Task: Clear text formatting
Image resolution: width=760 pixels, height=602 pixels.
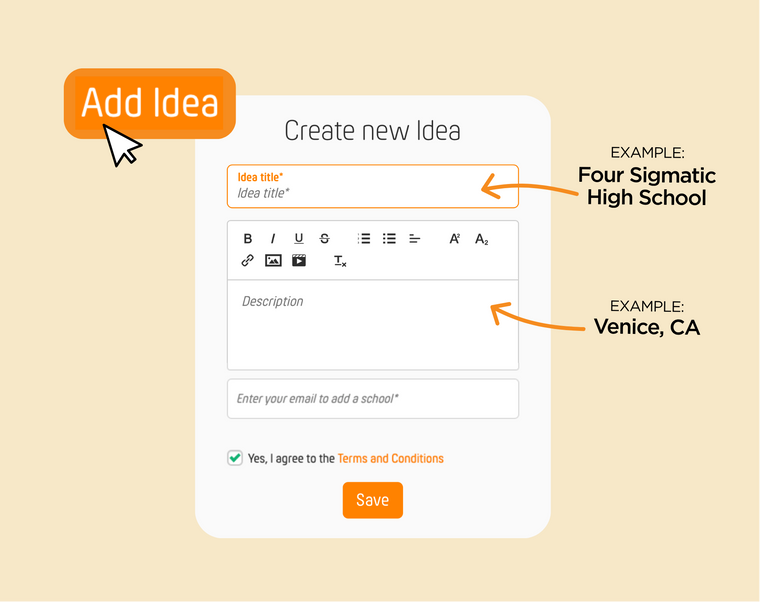Action: 340,261
